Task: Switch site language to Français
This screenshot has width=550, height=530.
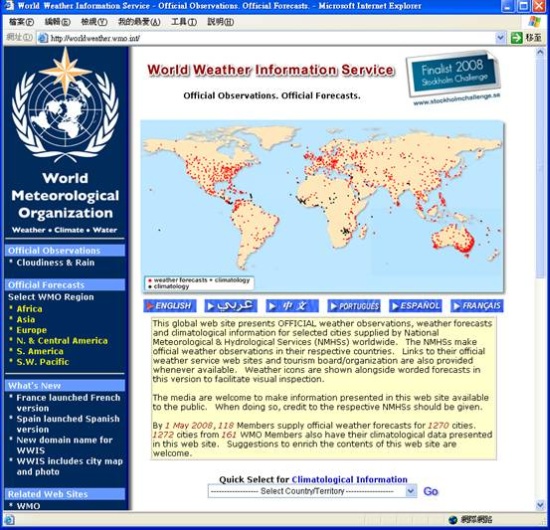Action: point(477,306)
